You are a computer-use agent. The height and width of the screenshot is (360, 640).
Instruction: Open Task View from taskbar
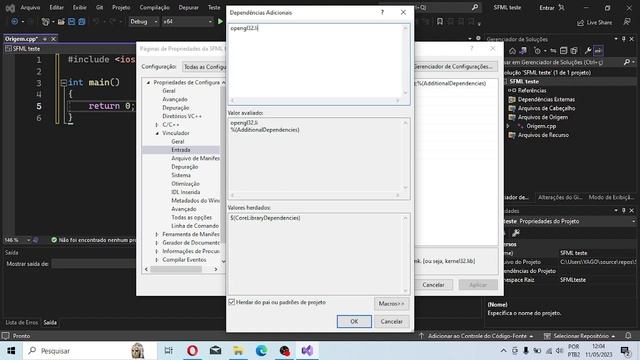(x=169, y=351)
